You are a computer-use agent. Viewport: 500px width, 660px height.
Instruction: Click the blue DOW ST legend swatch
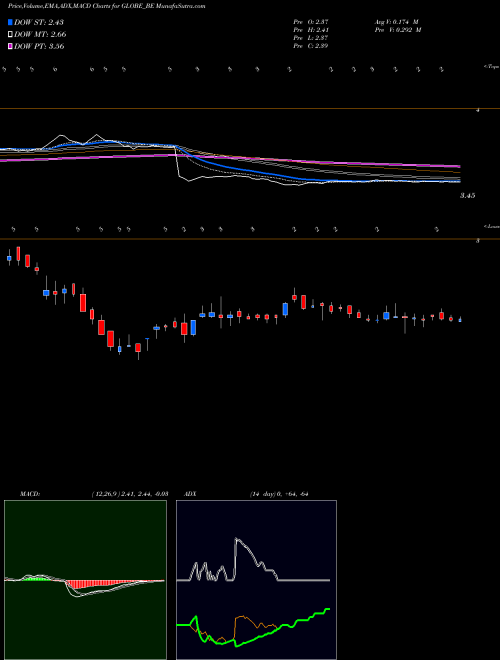(11, 22)
